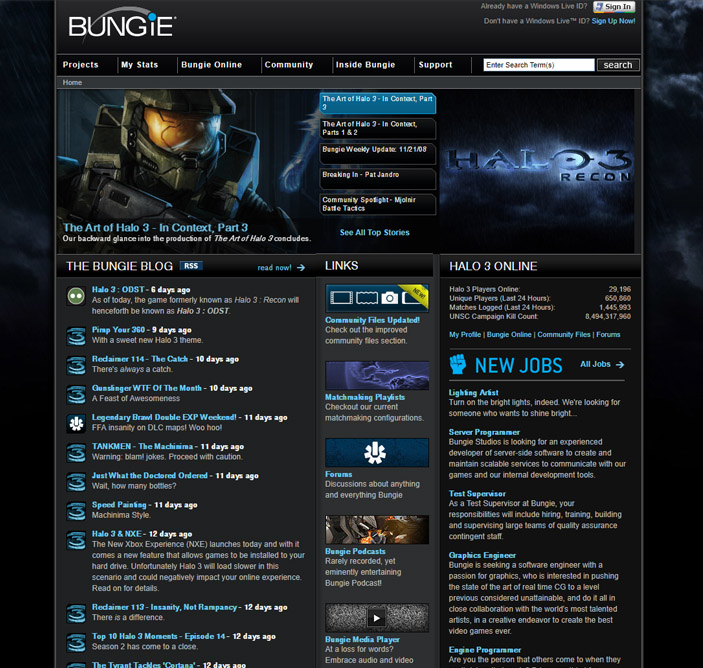703x668 pixels.
Task: Click the Home breadcrumb link
Action: tap(72, 82)
